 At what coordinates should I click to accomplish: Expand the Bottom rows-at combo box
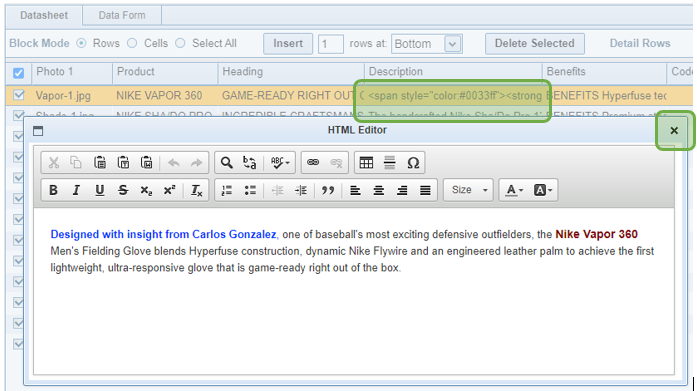[453, 44]
